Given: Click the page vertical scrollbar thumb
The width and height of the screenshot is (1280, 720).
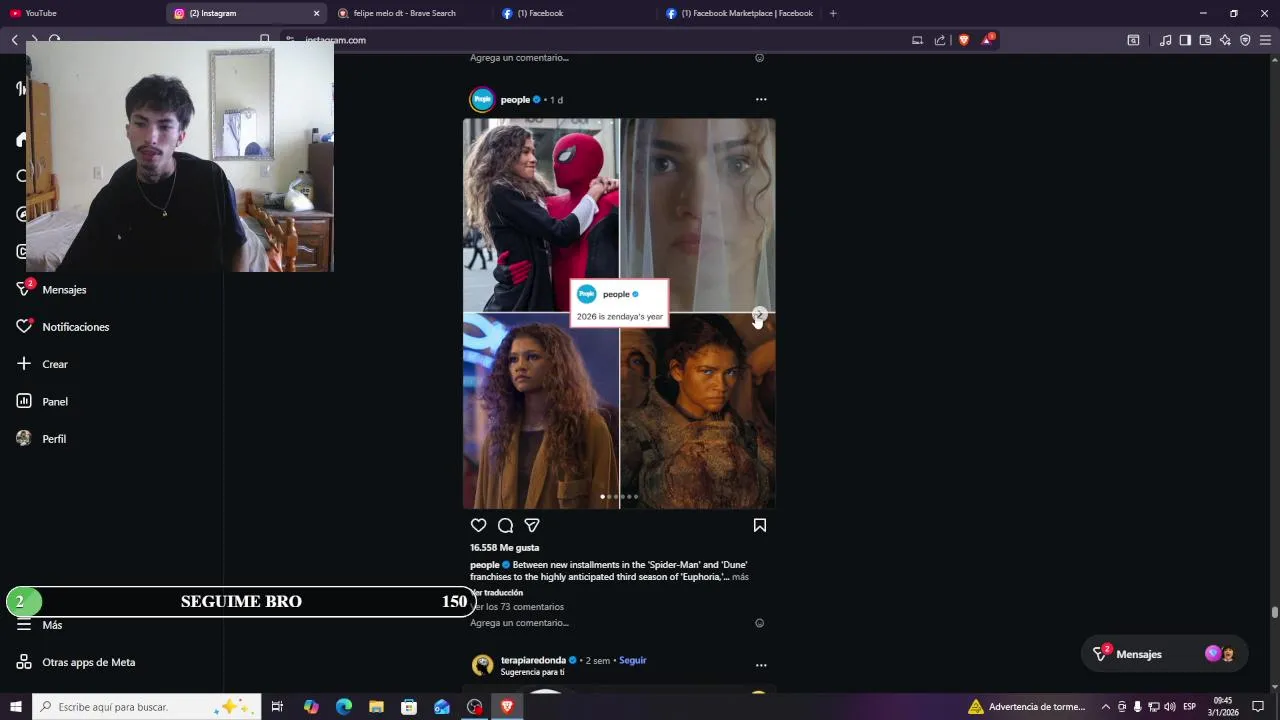Looking at the screenshot, I should click(x=1274, y=612).
